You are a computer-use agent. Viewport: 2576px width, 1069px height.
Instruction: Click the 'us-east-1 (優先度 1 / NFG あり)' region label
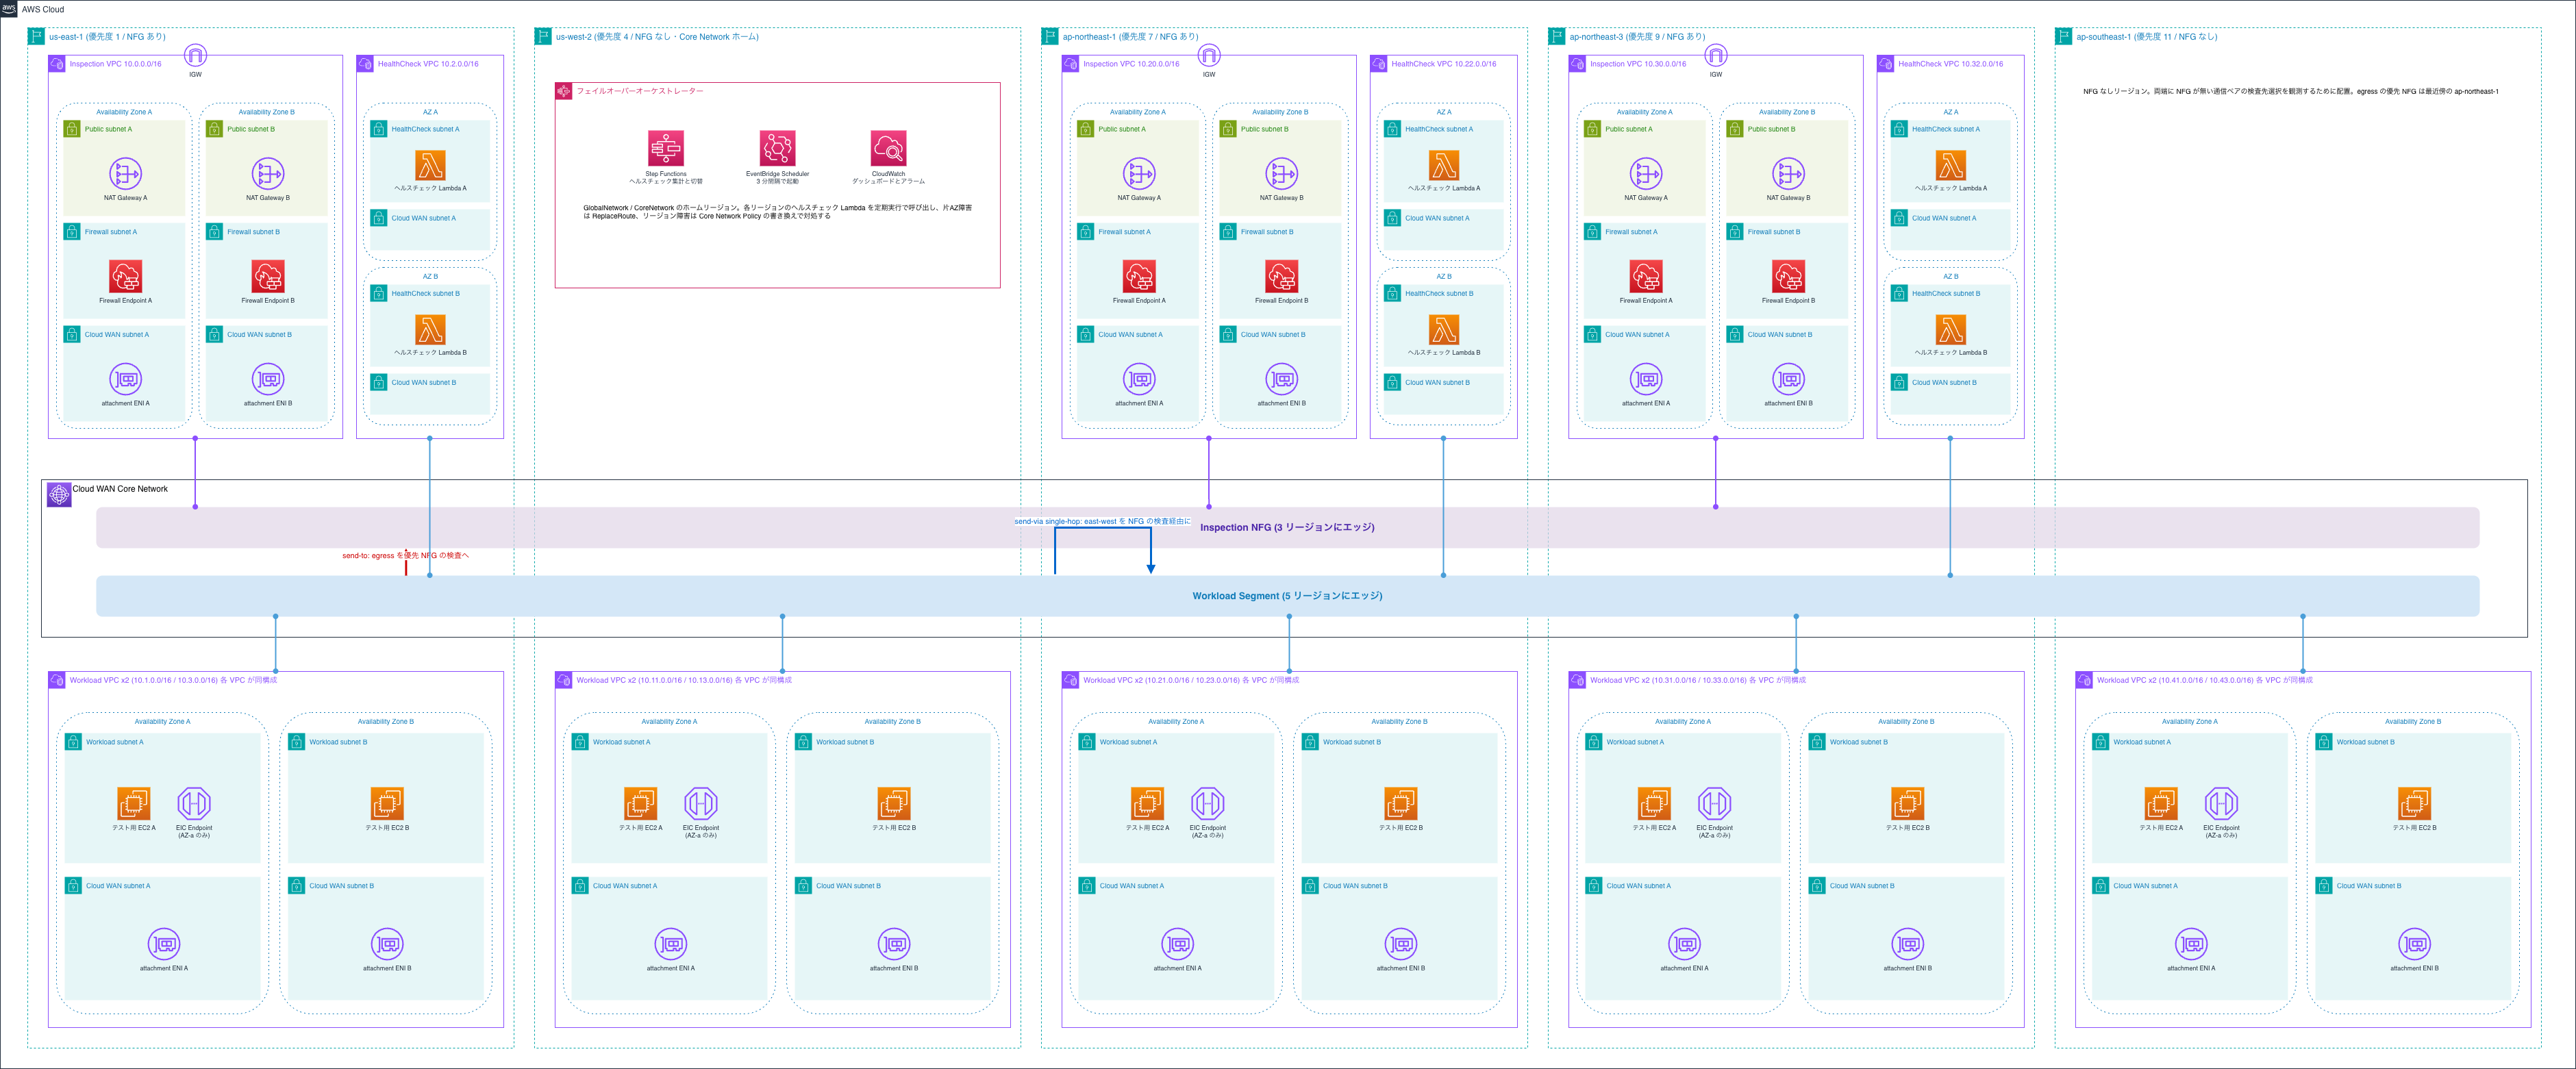[107, 37]
